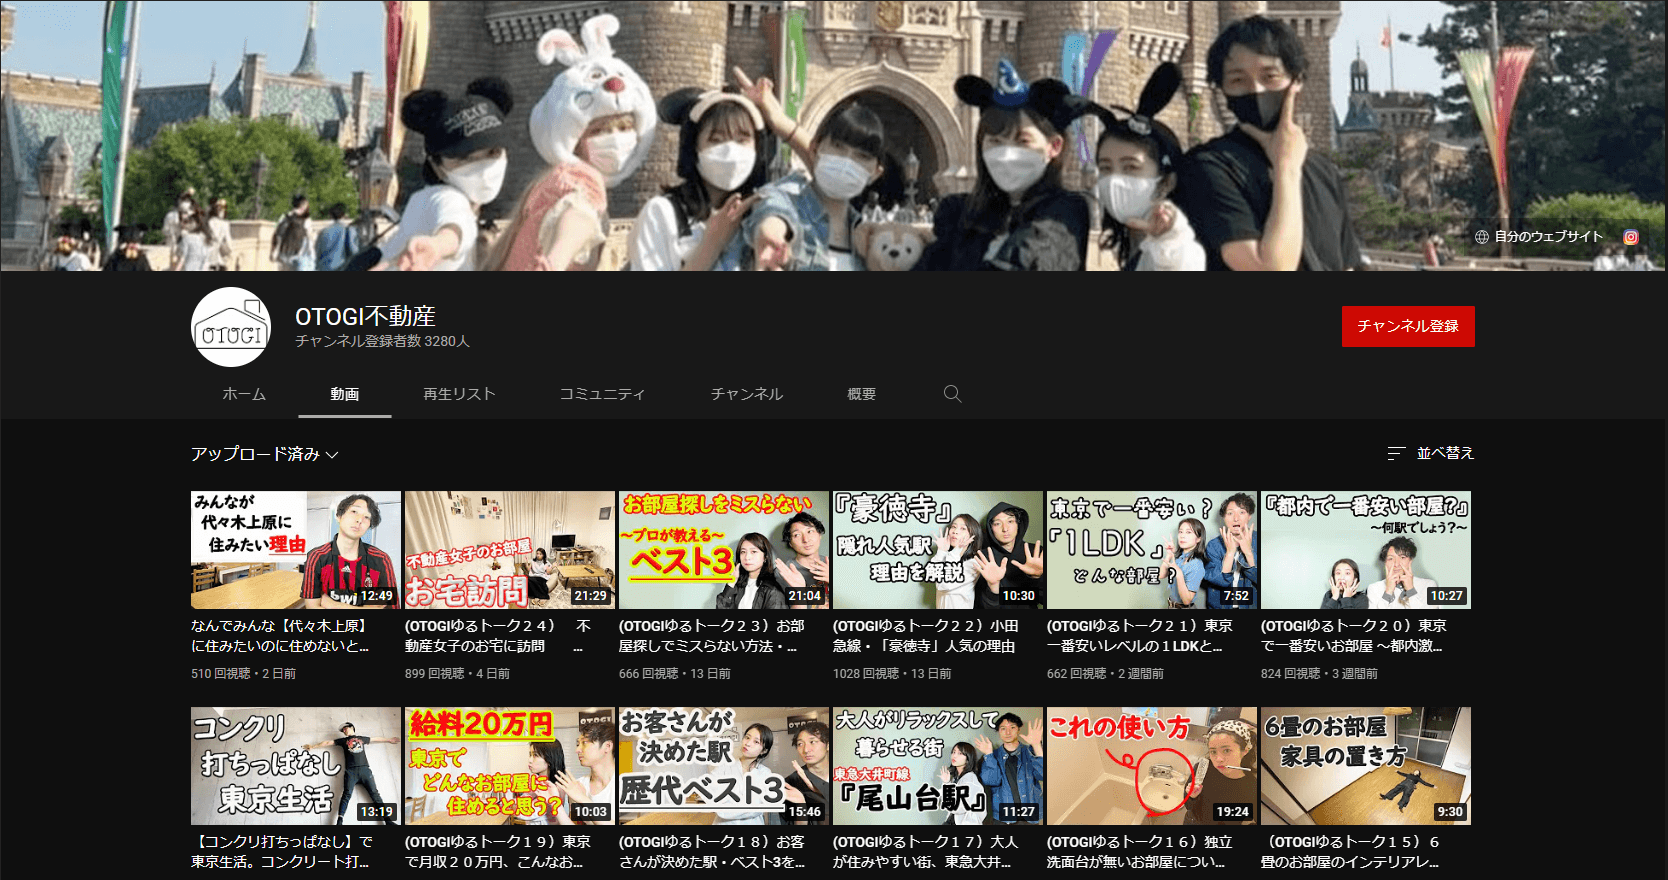Open the 並べ替え sort menu
Viewport: 1668px width, 880px height.
[x=1431, y=453]
